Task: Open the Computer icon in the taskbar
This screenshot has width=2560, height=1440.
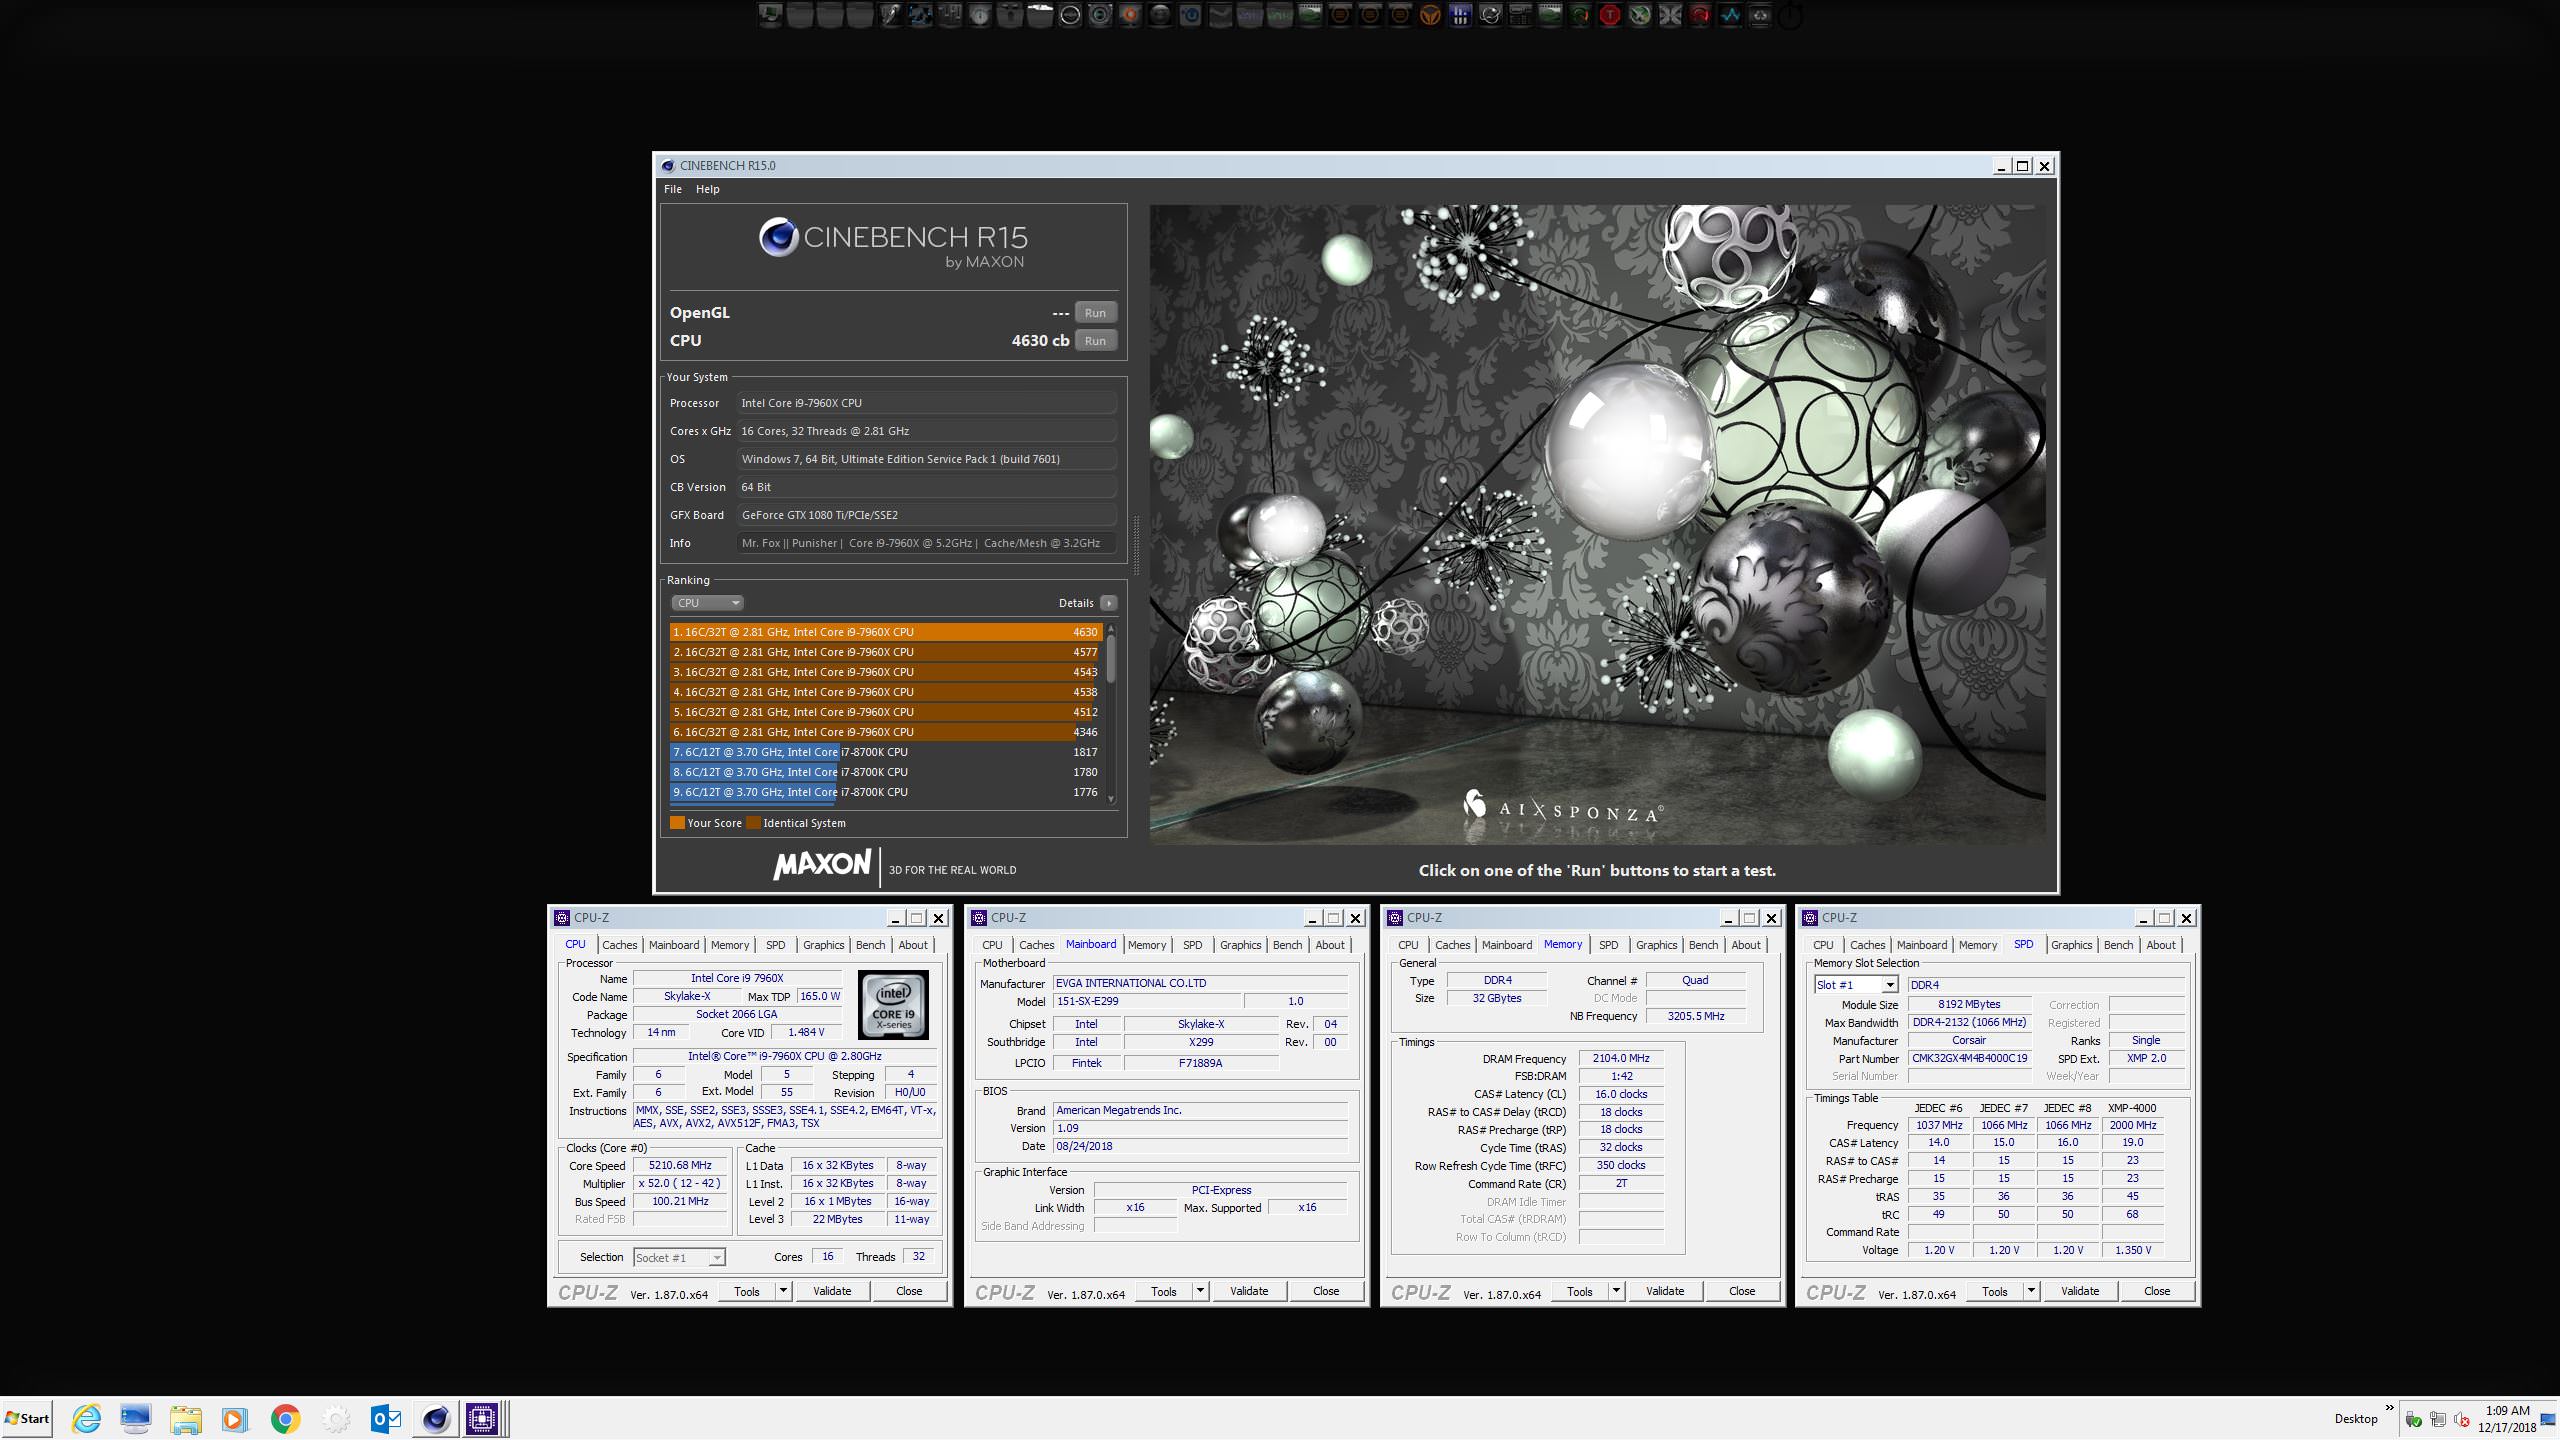Action: (x=135, y=1418)
